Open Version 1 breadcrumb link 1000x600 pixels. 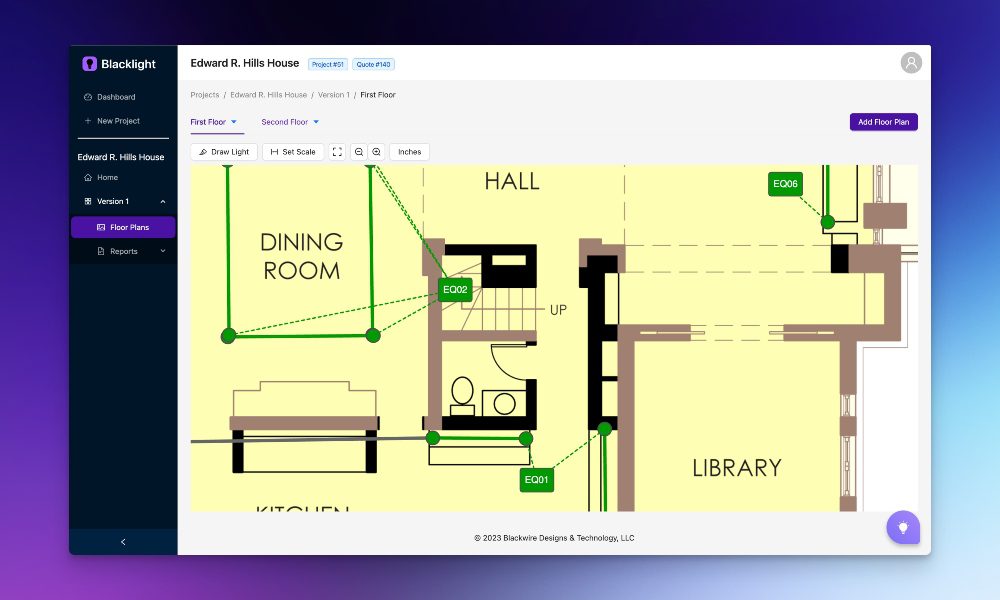click(334, 95)
